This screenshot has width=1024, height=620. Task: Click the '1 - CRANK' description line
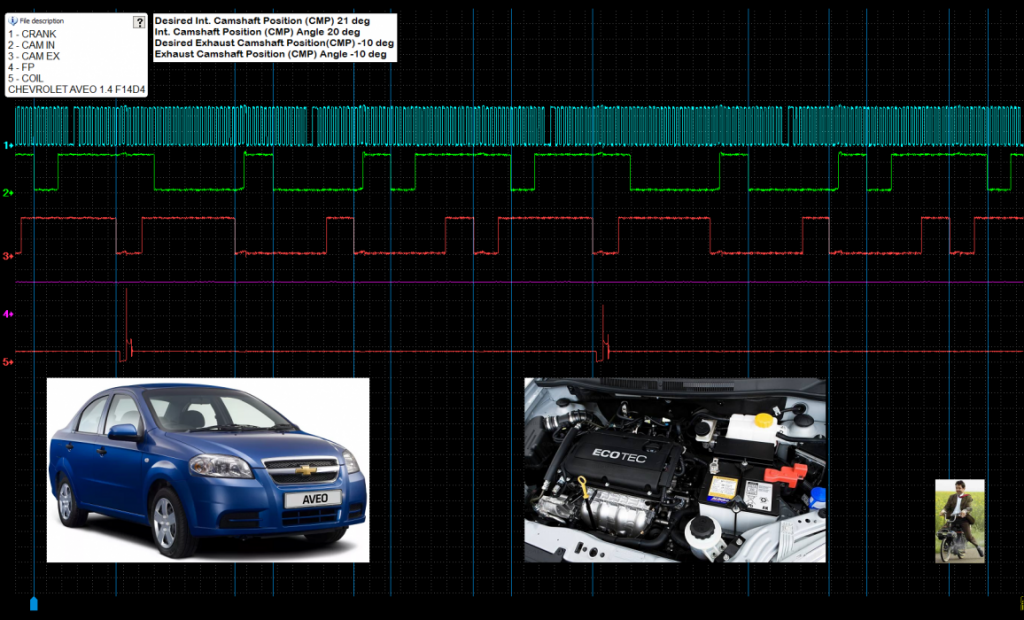pyautogui.click(x=32, y=34)
